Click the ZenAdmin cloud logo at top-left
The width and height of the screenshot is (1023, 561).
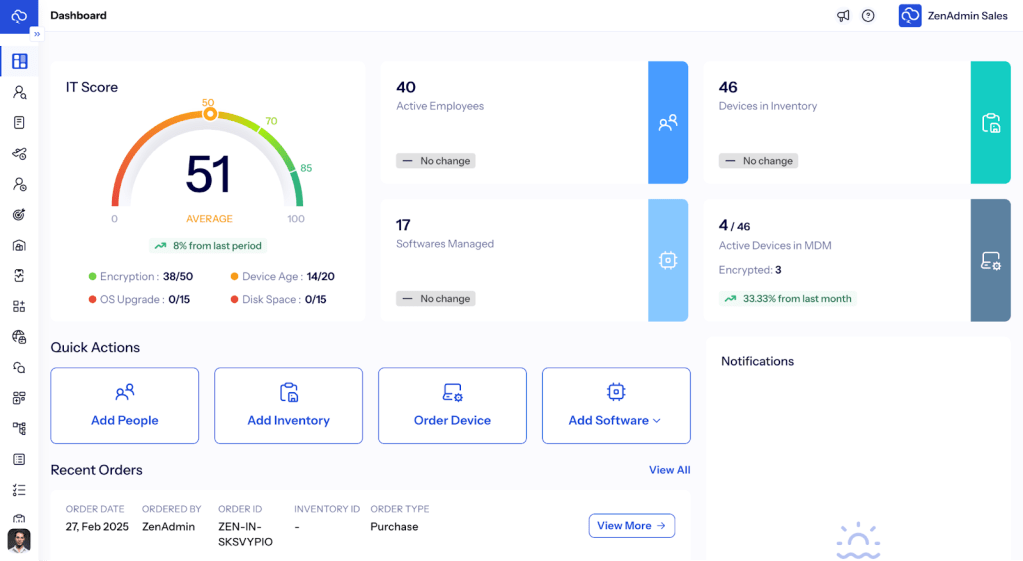[x=19, y=16]
